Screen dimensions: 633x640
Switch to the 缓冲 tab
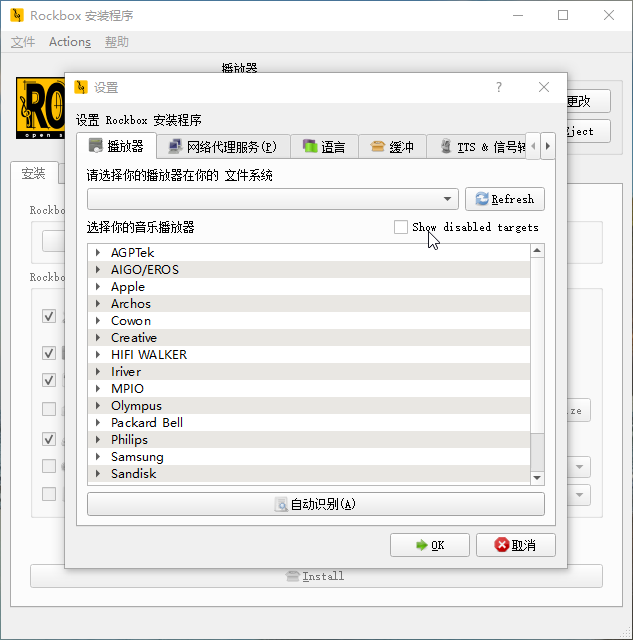point(392,146)
